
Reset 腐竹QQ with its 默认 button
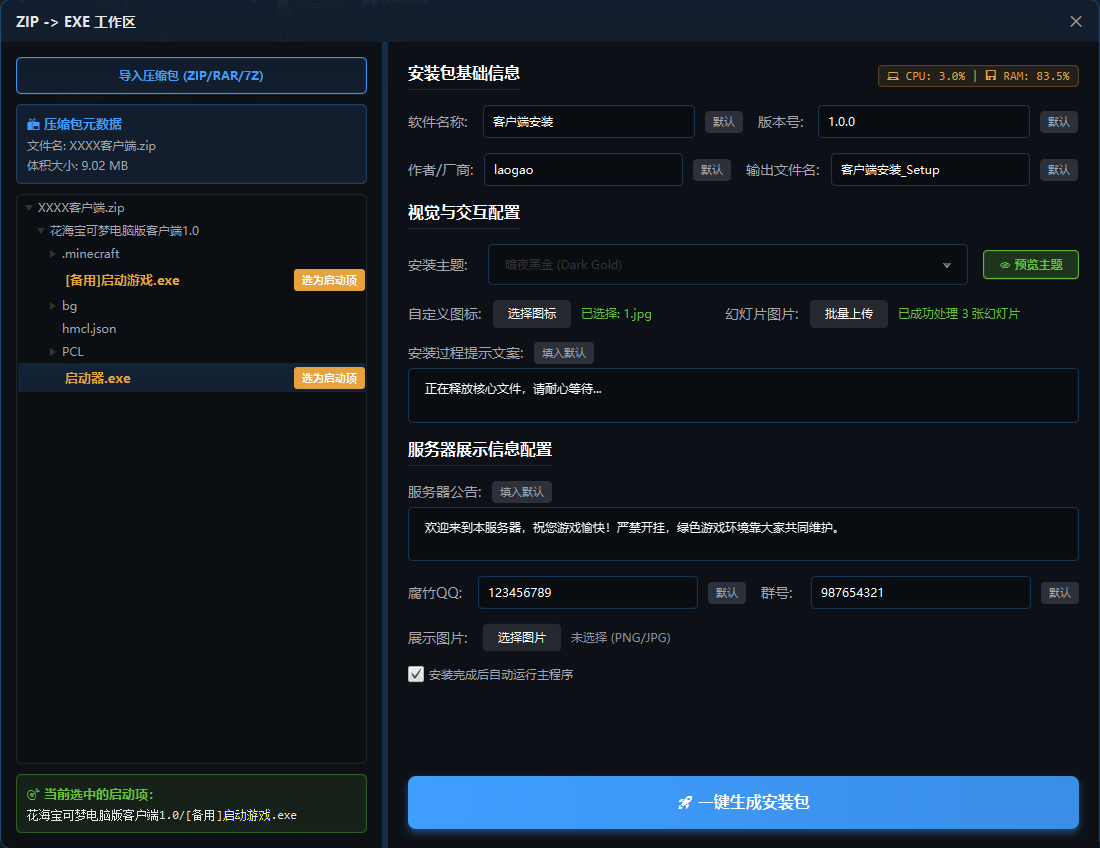pos(726,593)
